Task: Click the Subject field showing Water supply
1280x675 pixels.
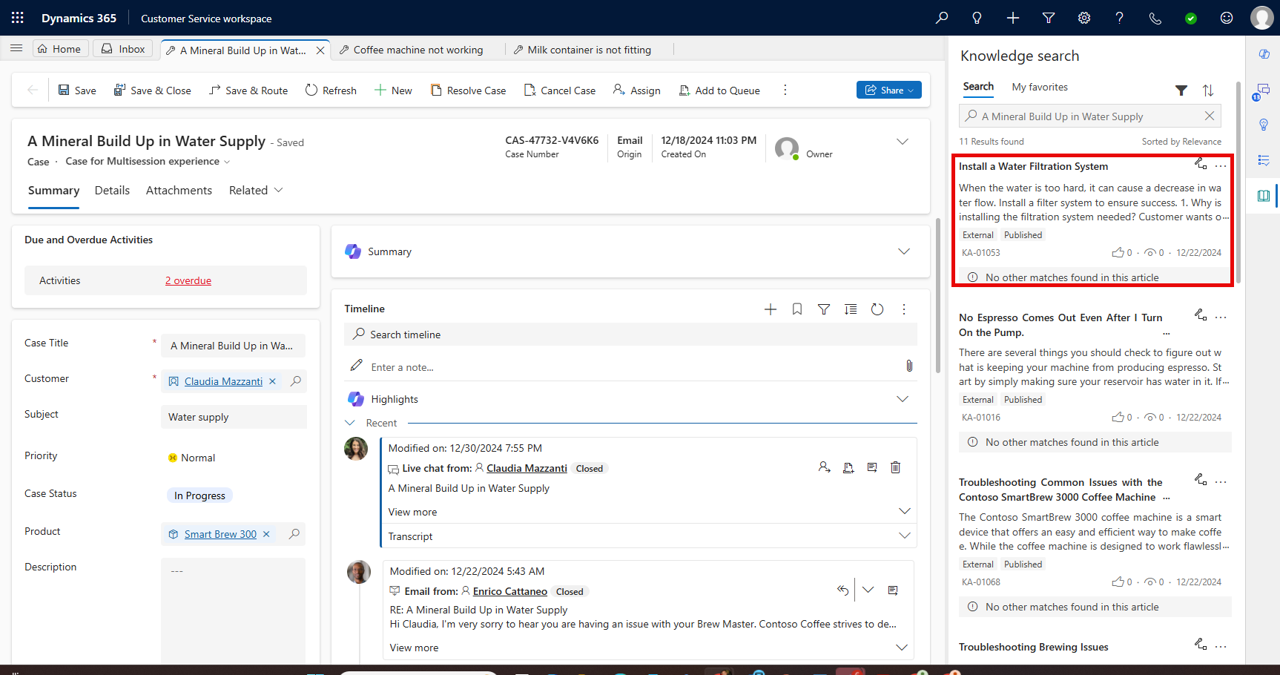Action: tap(233, 417)
